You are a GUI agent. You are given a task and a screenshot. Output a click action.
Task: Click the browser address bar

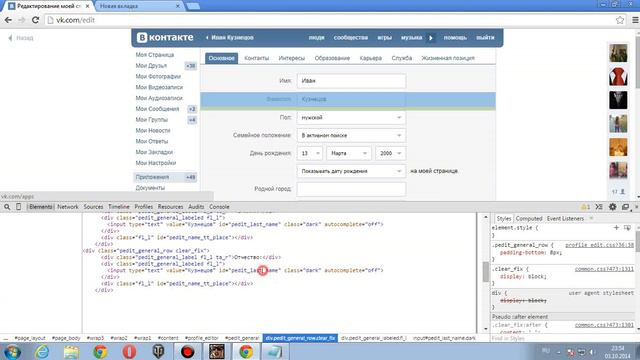coord(329,20)
